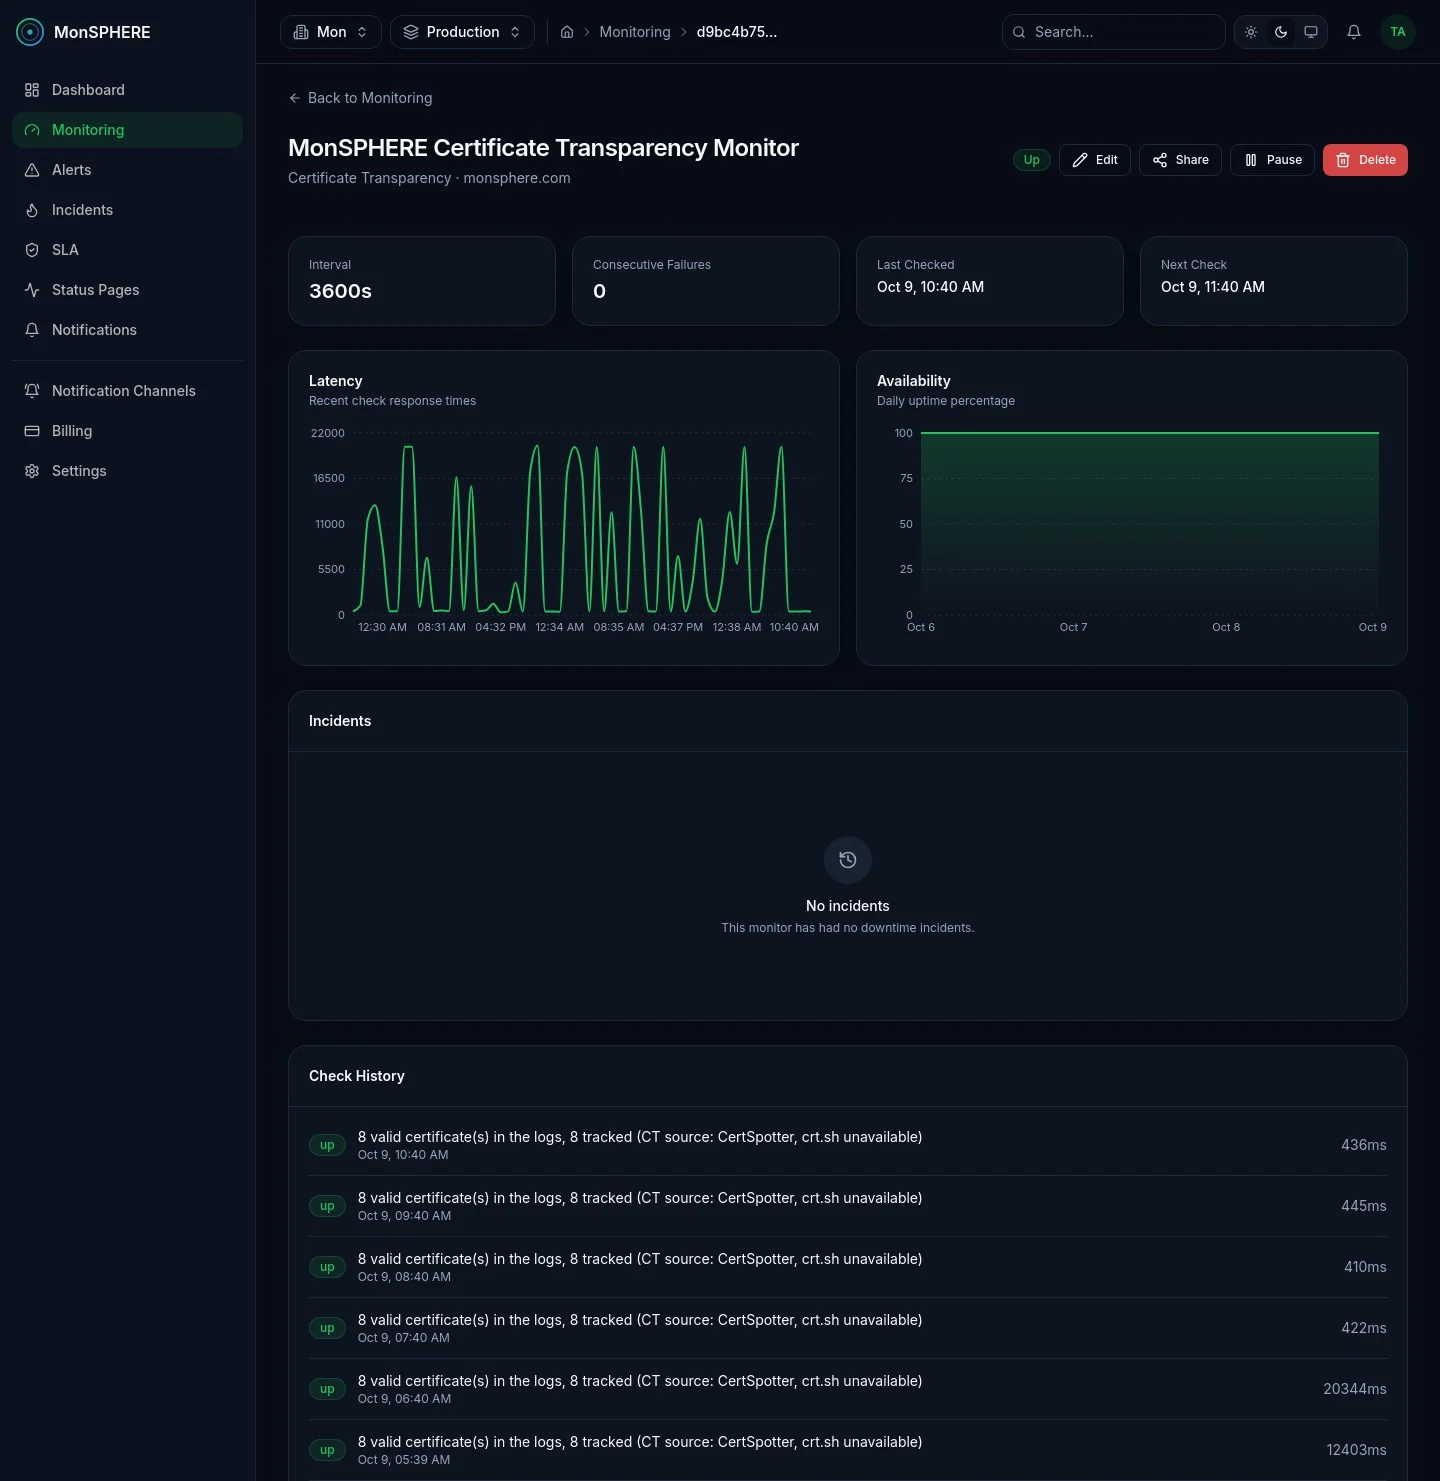Screen dimensions: 1440x1481
Task: Click the monsphere.com subtitle text
Action: coord(517,178)
